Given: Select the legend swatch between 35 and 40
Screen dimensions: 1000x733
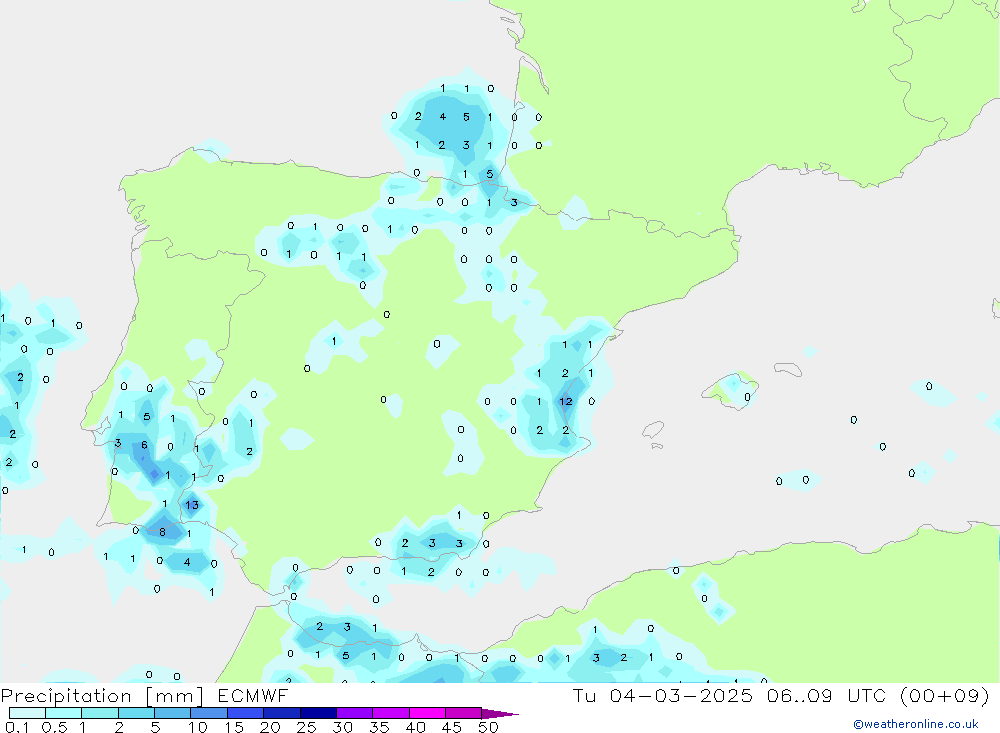Looking at the screenshot, I should (390, 713).
